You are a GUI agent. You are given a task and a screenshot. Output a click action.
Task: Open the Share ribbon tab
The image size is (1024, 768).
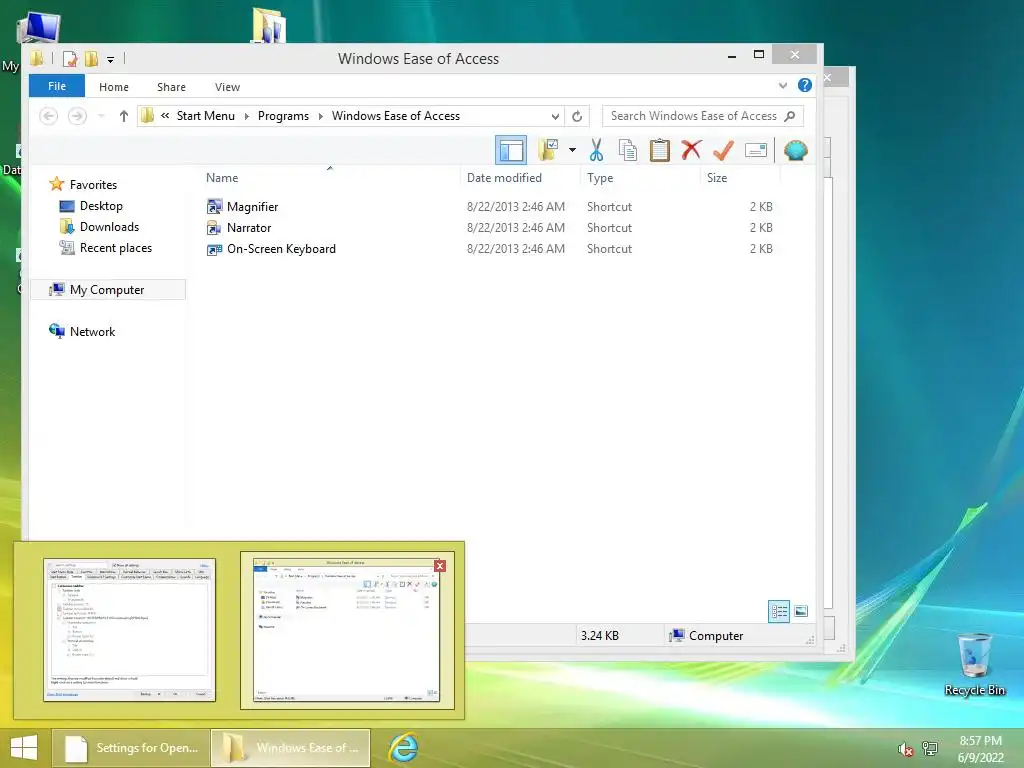pyautogui.click(x=171, y=87)
